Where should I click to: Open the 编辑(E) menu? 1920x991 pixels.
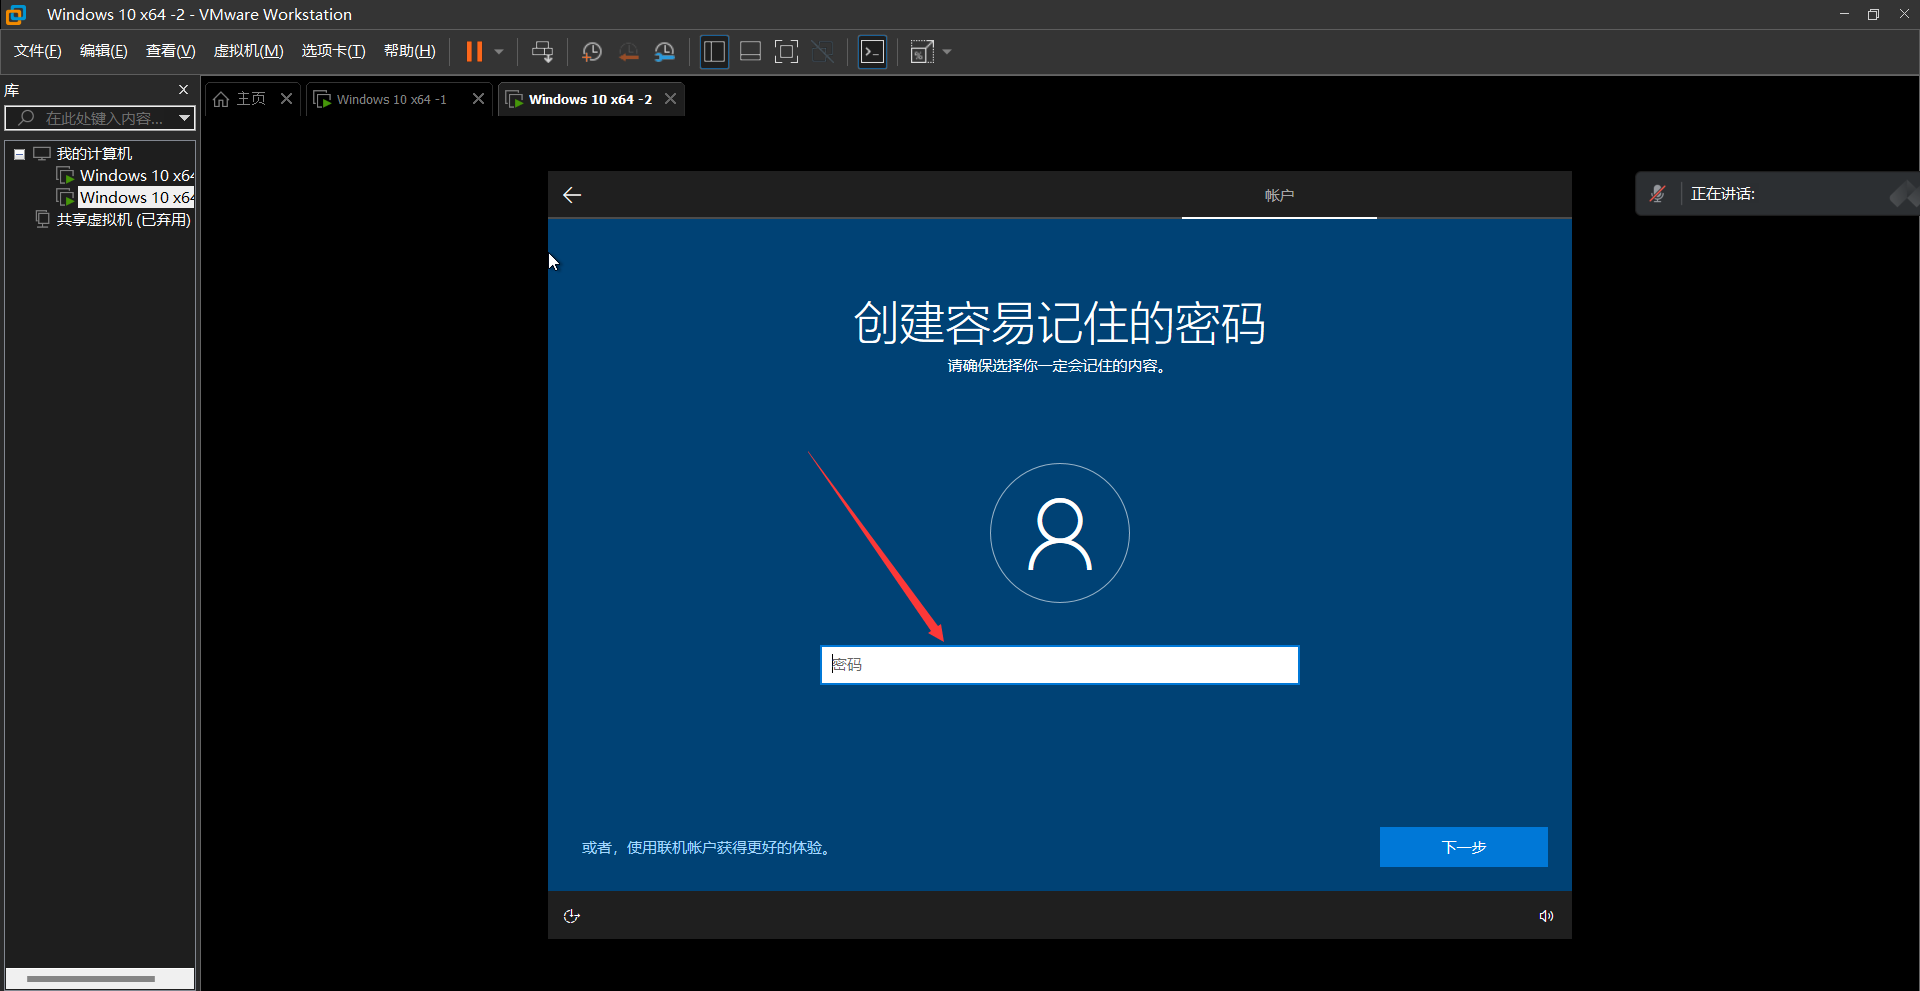[104, 51]
